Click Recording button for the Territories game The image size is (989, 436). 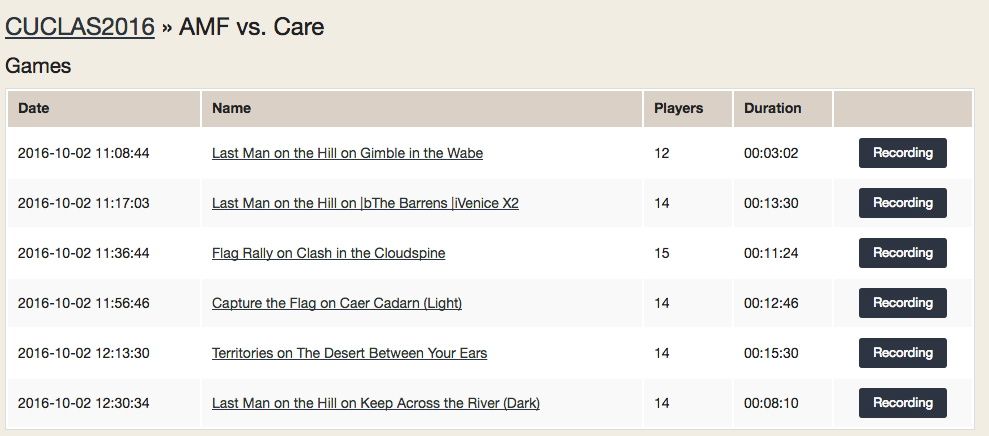902,353
